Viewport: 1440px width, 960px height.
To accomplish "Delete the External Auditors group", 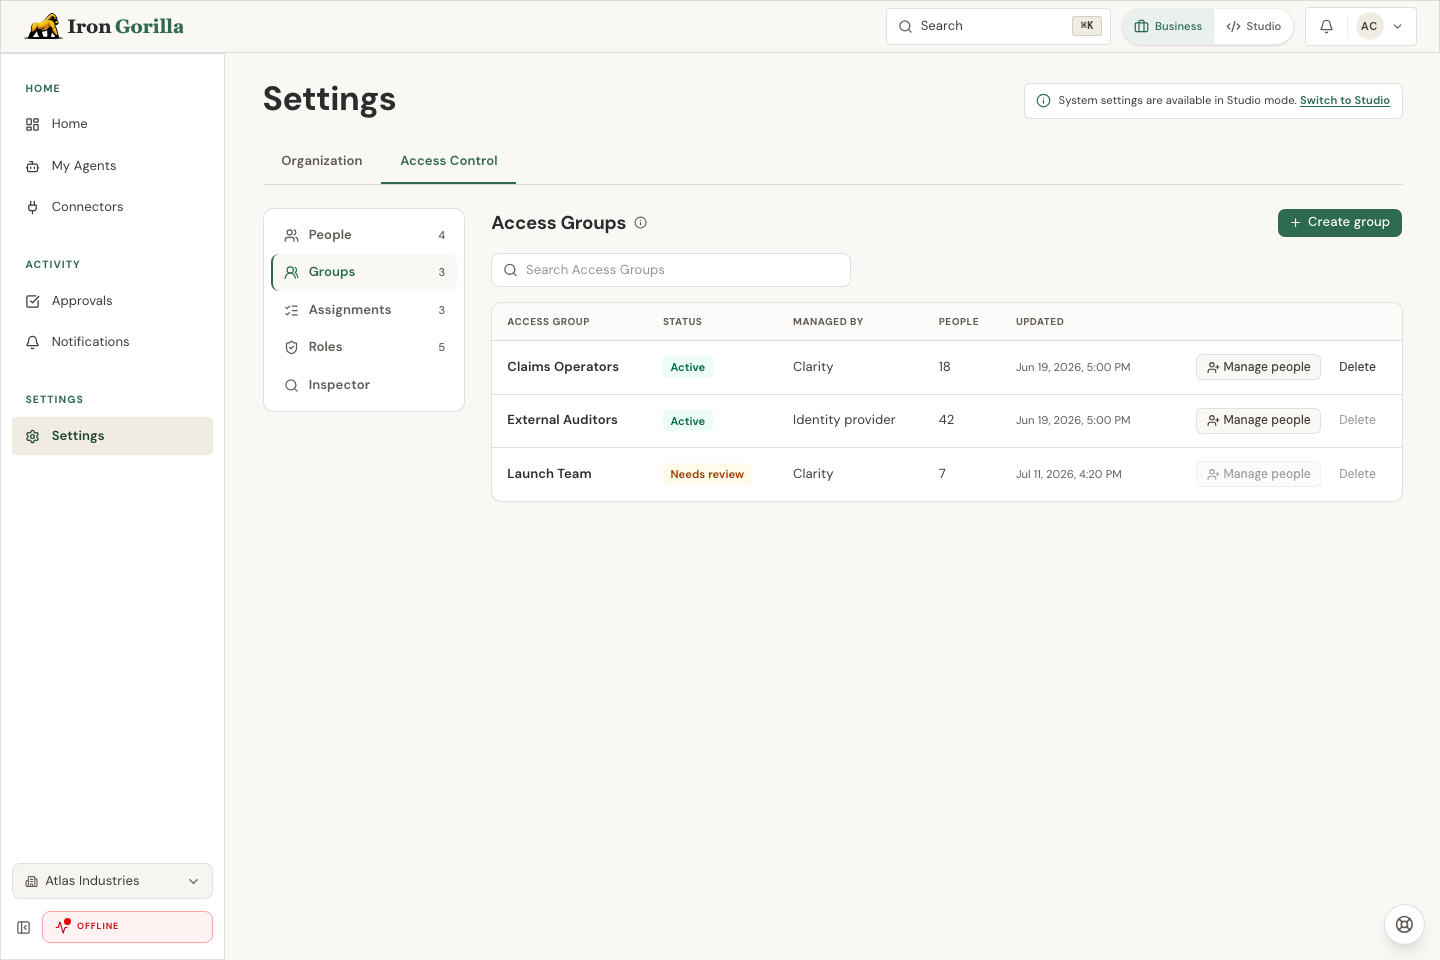I will click(x=1357, y=420).
